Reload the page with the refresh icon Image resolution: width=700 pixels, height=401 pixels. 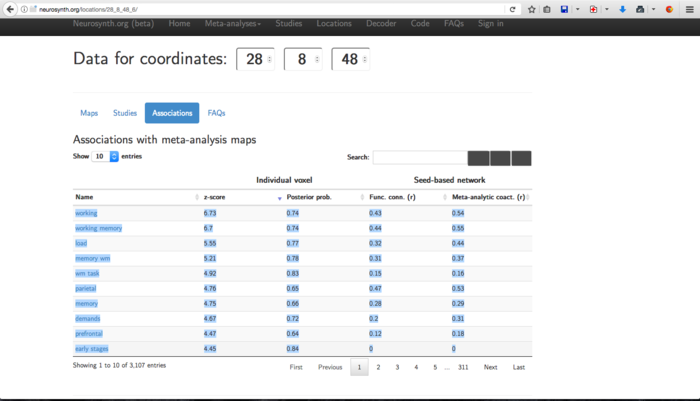513,9
